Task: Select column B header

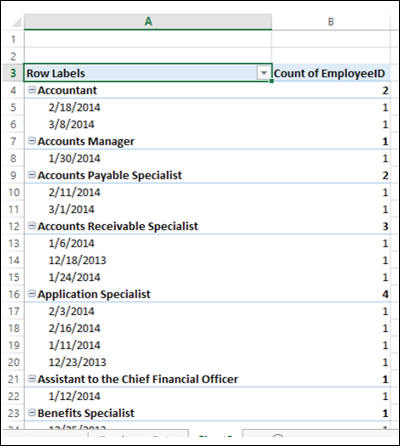Action: (x=331, y=22)
